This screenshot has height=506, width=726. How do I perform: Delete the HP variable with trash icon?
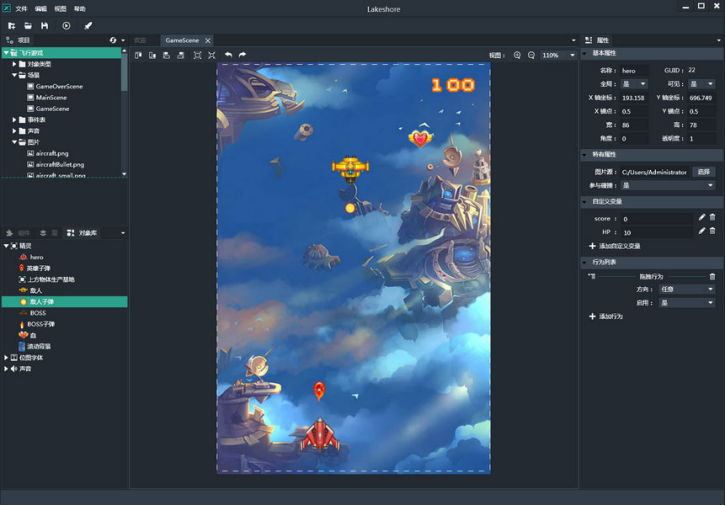pyautogui.click(x=713, y=231)
